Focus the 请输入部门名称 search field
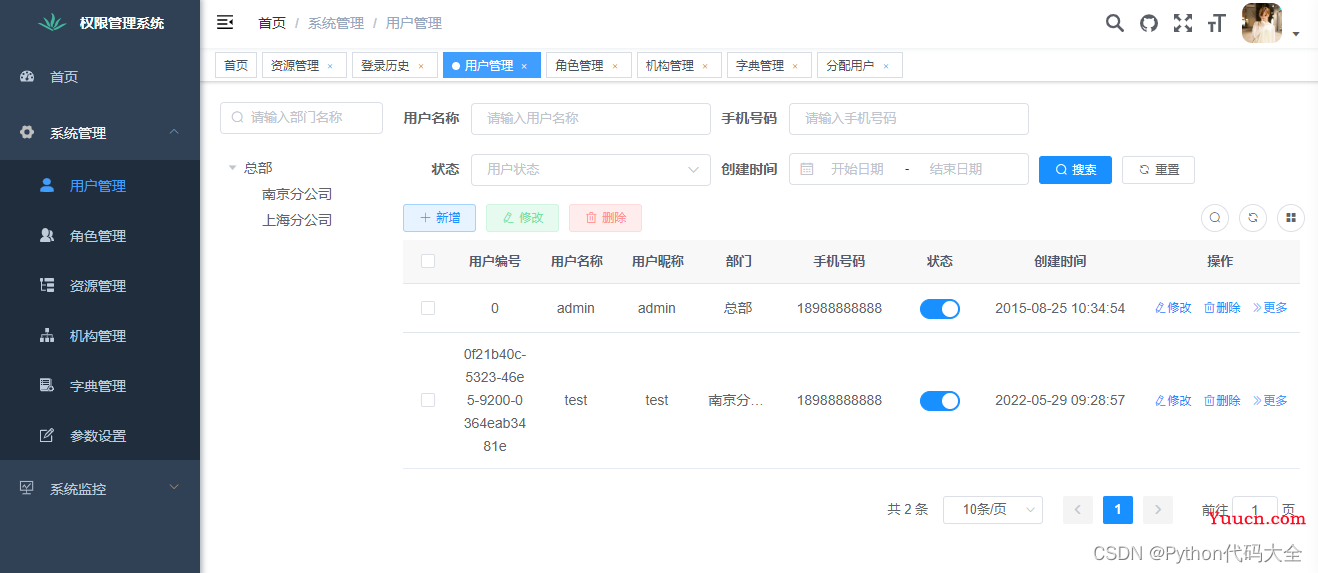Viewport: 1318px width, 573px height. tap(301, 117)
